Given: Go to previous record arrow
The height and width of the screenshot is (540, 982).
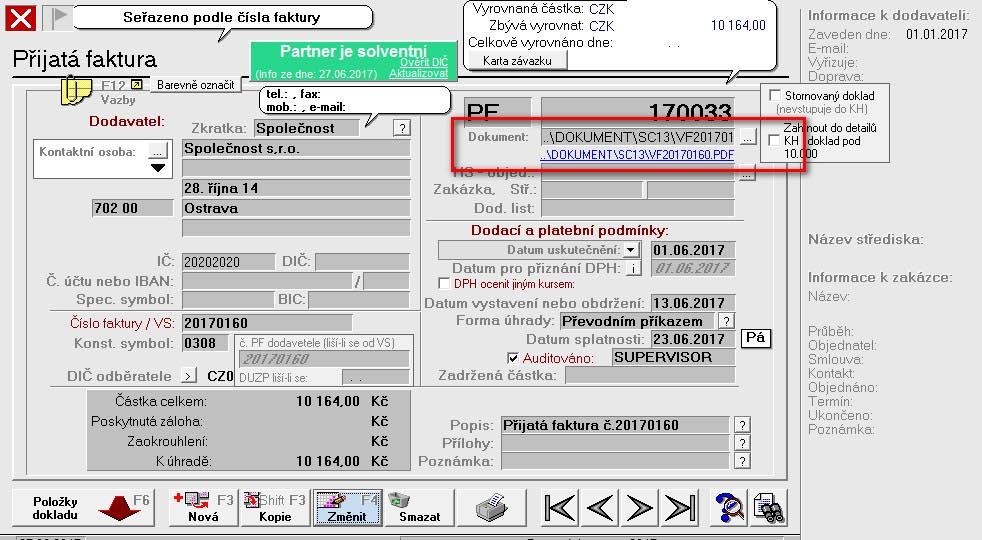Looking at the screenshot, I should 600,507.
